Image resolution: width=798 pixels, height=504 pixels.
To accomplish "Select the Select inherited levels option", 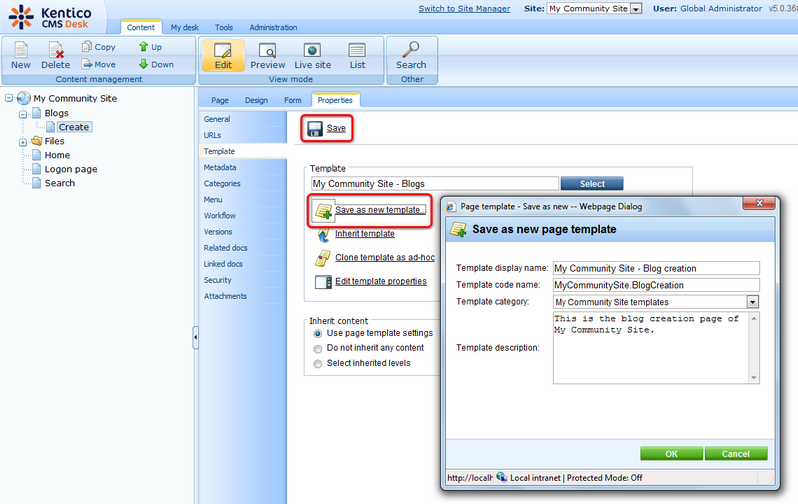I will point(318,364).
